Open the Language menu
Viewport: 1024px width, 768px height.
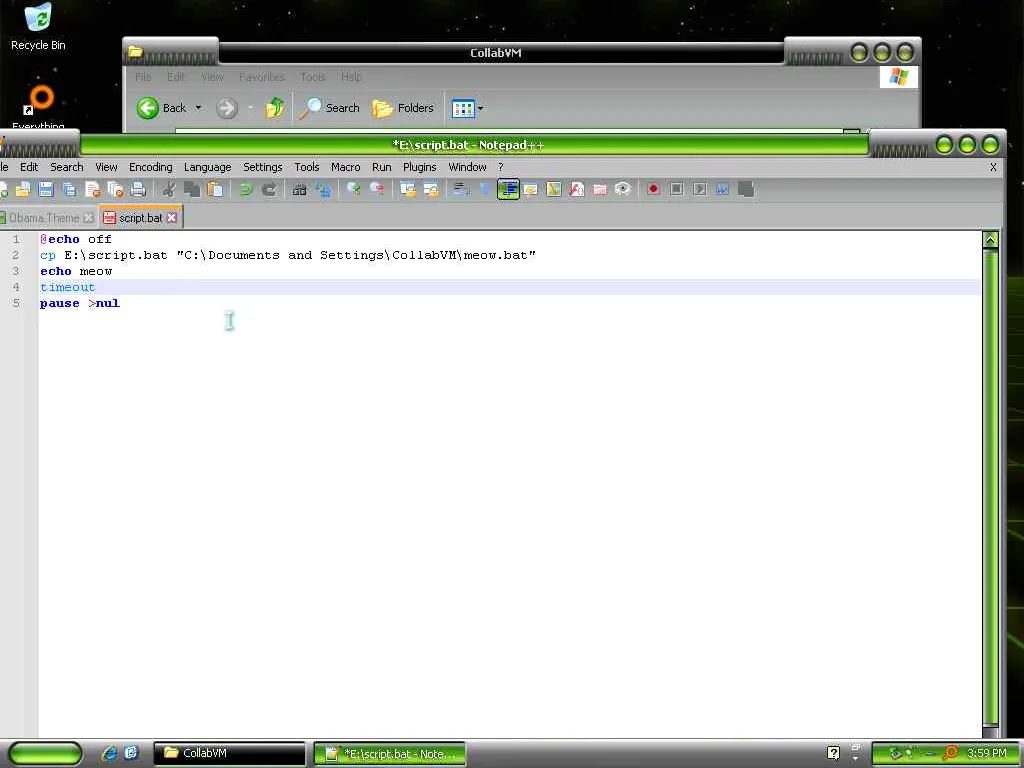coord(208,167)
